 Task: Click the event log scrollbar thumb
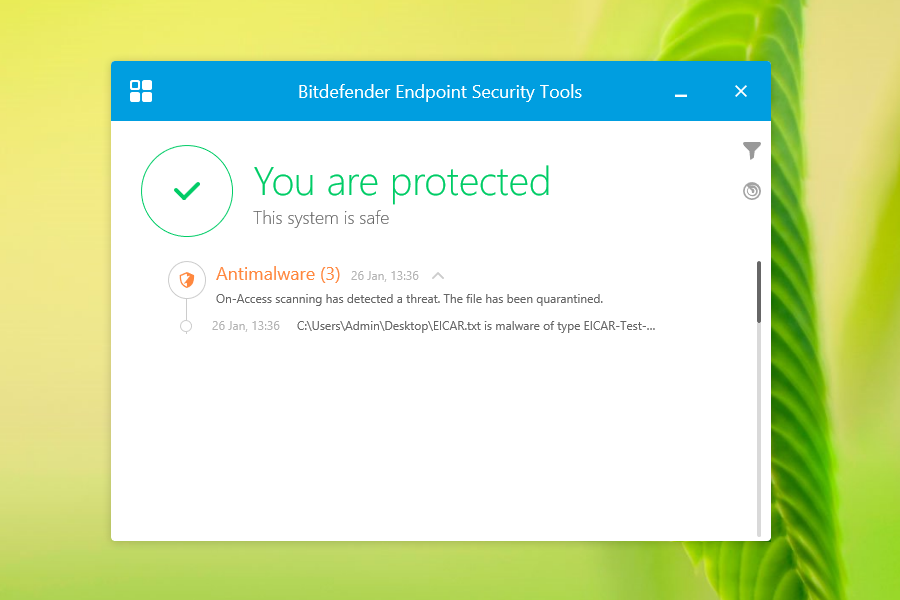[759, 292]
